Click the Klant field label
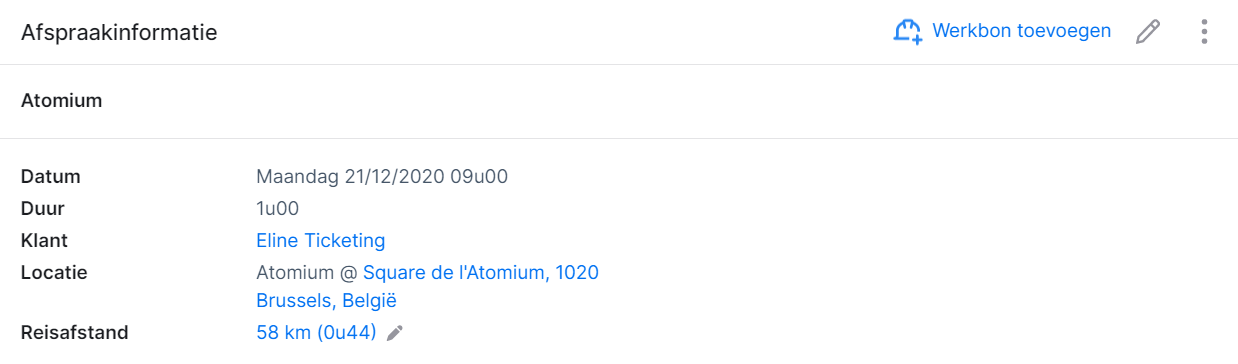Image resolution: width=1238 pixels, height=364 pixels. (x=44, y=241)
